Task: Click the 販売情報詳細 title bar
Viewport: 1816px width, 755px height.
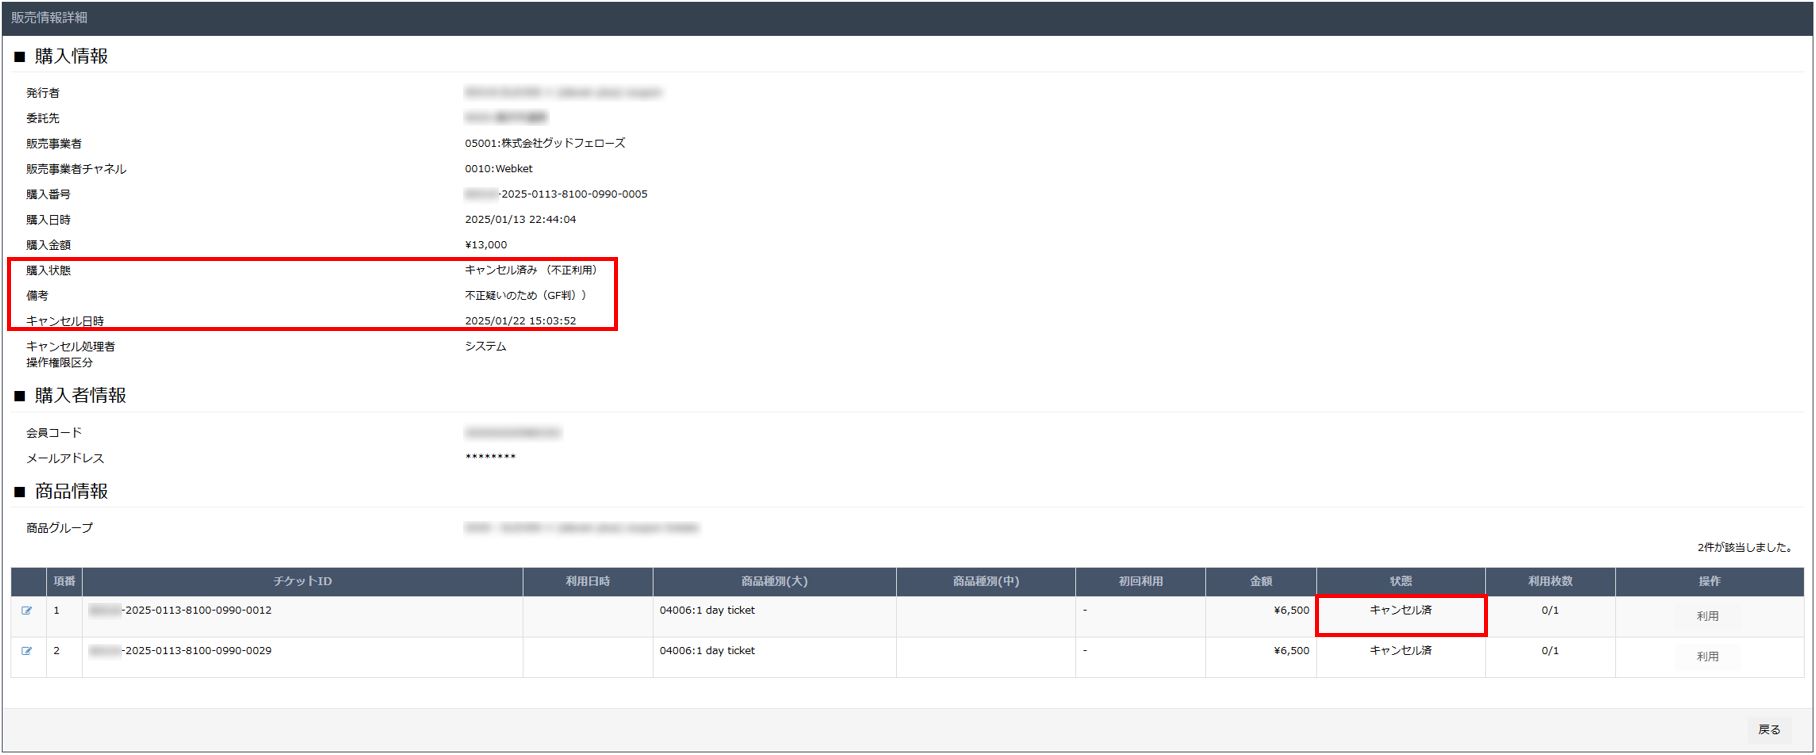Action: point(50,18)
